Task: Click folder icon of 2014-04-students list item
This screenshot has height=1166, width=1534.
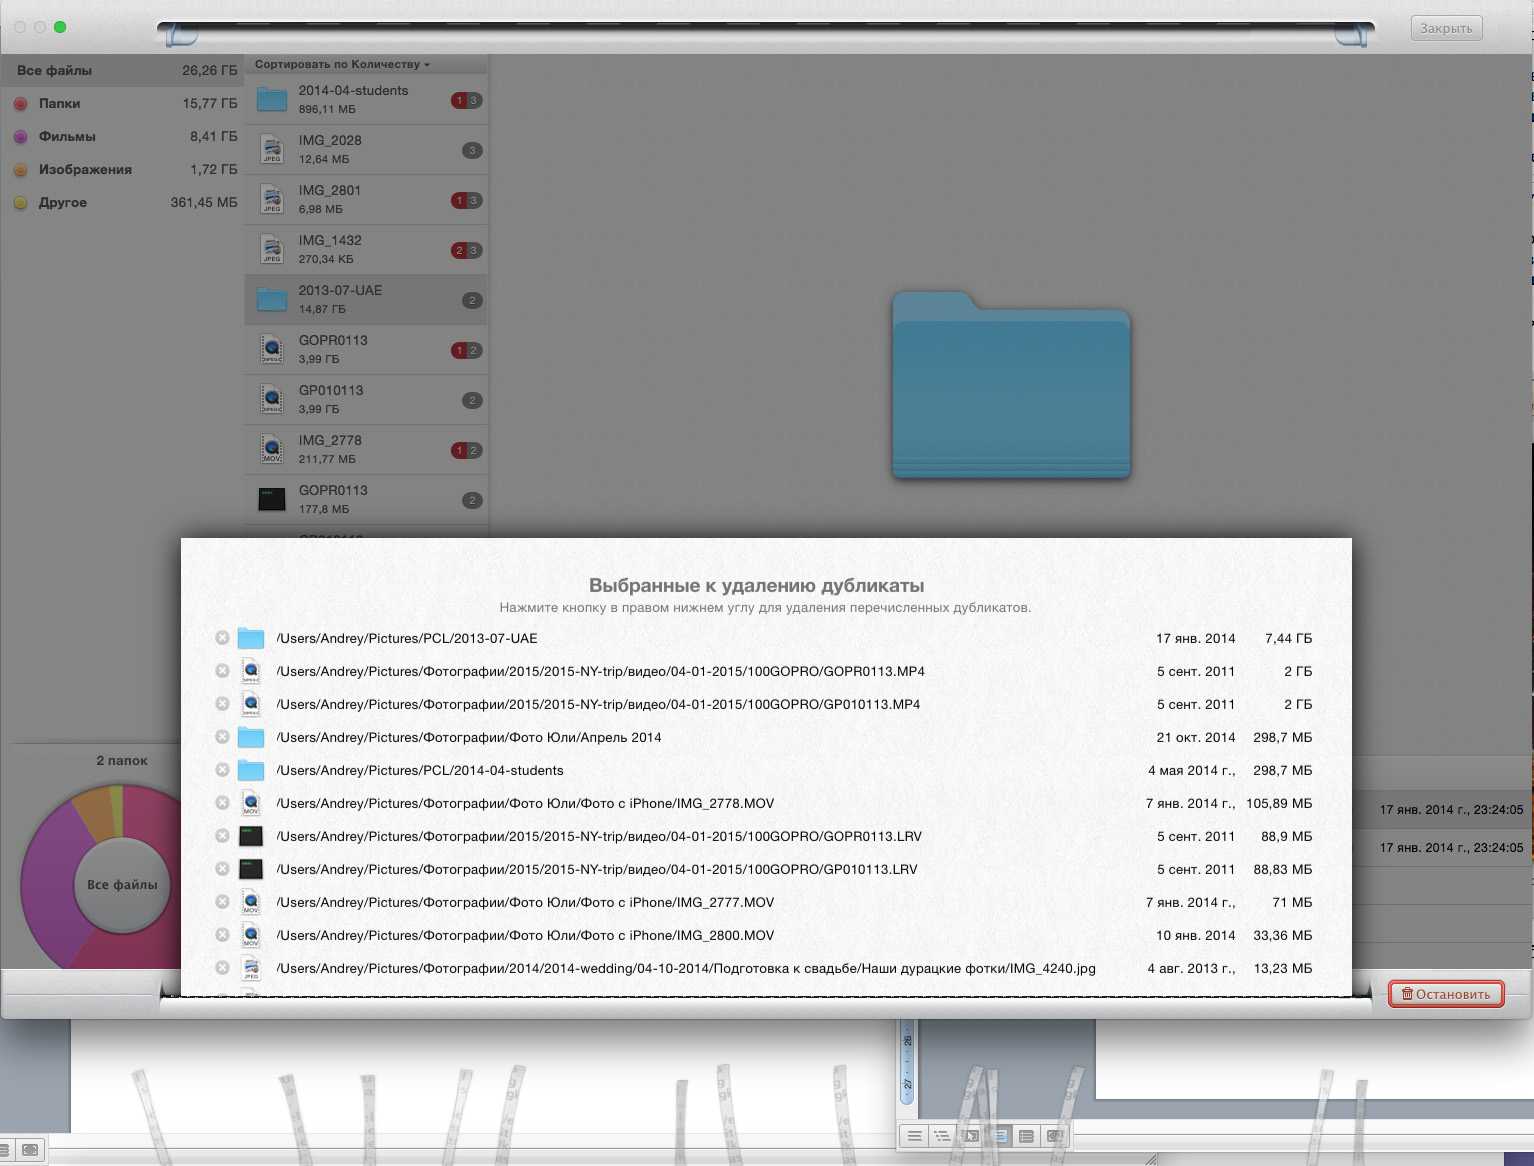Action: click(x=272, y=99)
